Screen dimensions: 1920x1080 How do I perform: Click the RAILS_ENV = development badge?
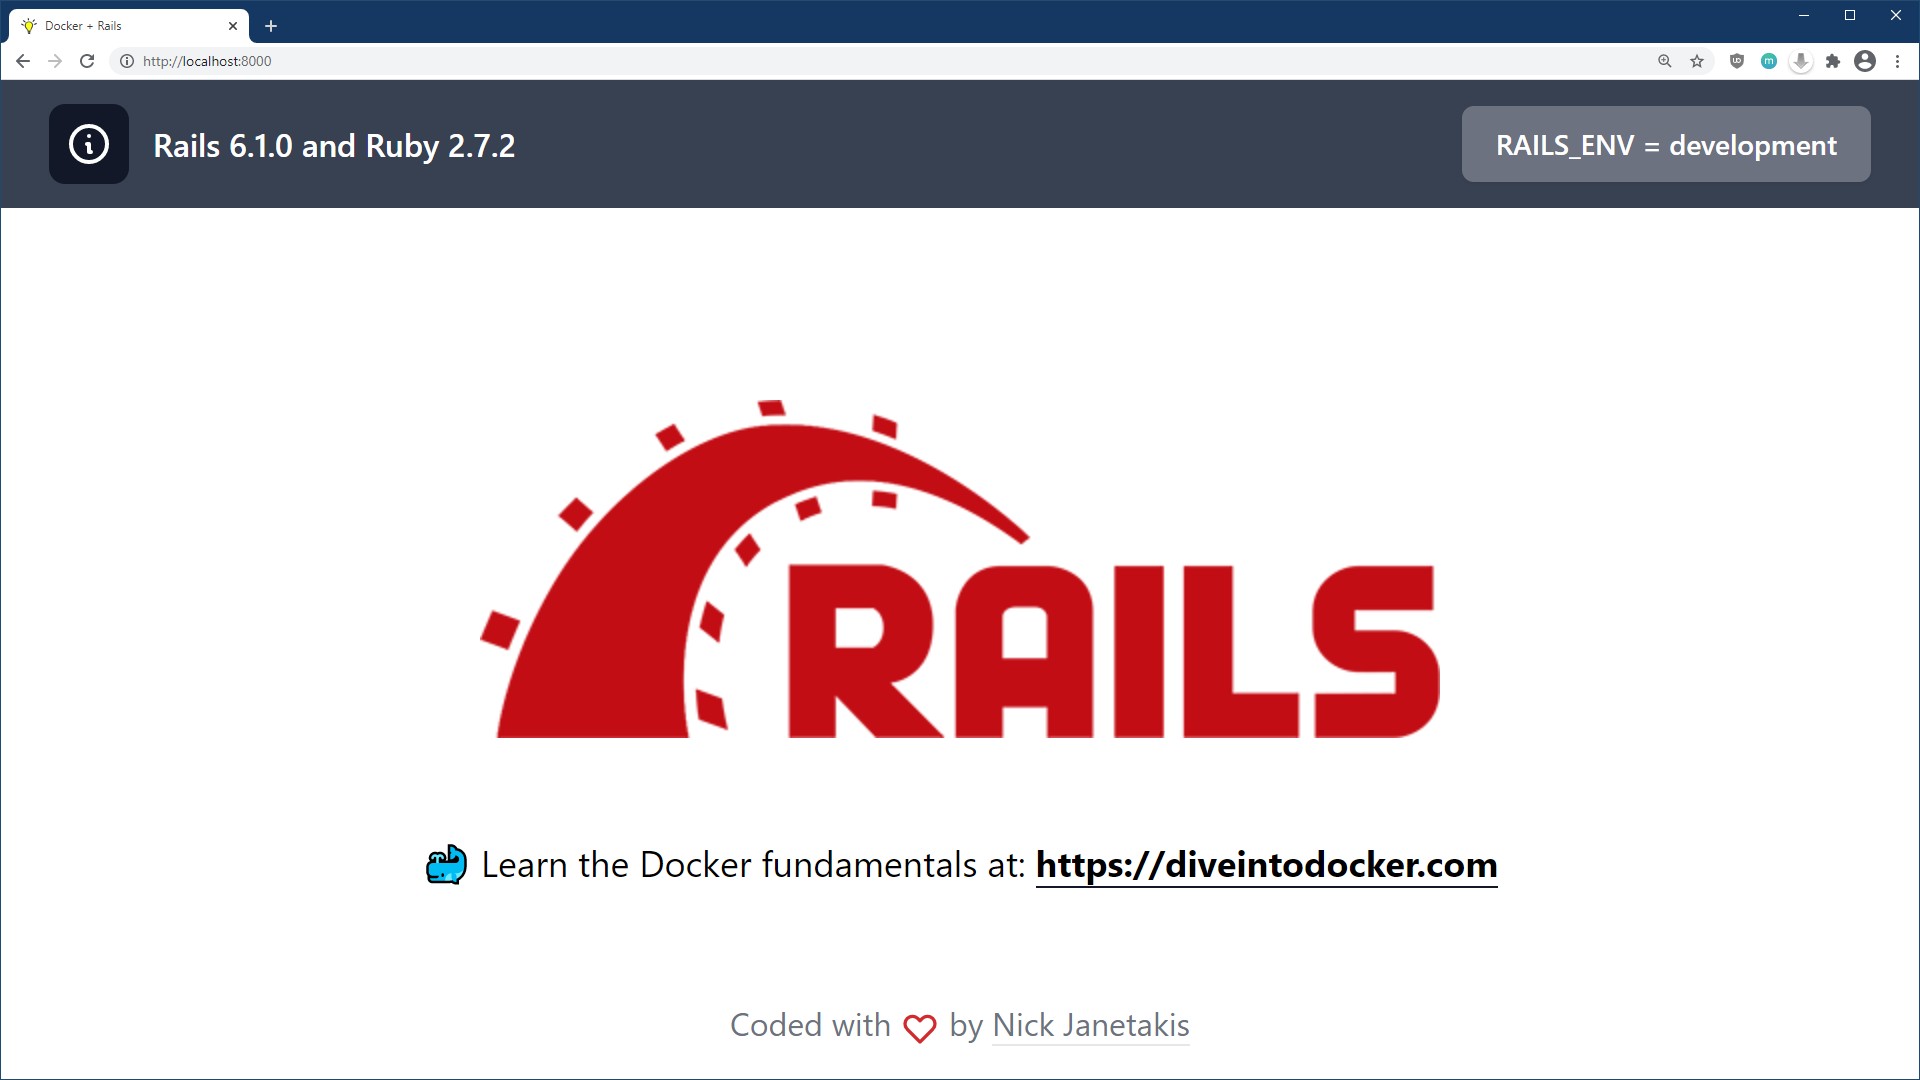pyautogui.click(x=1666, y=145)
